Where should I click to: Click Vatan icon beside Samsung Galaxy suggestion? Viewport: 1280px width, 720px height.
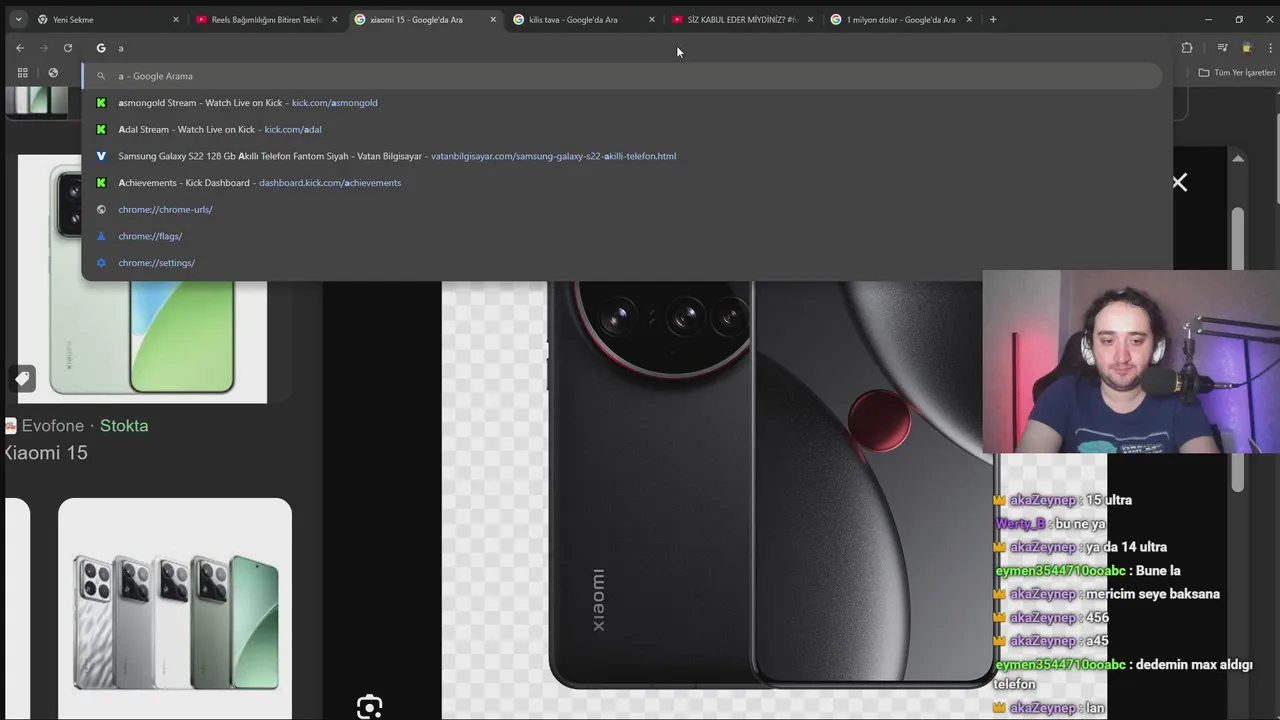click(101, 156)
